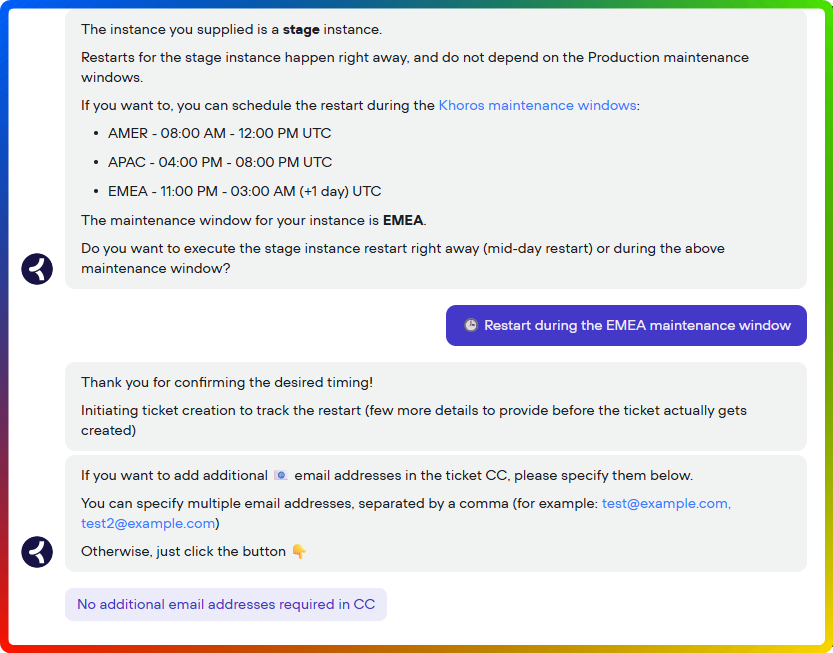Click the bot avatar beside the email CC message
833x653 pixels.
click(37, 551)
